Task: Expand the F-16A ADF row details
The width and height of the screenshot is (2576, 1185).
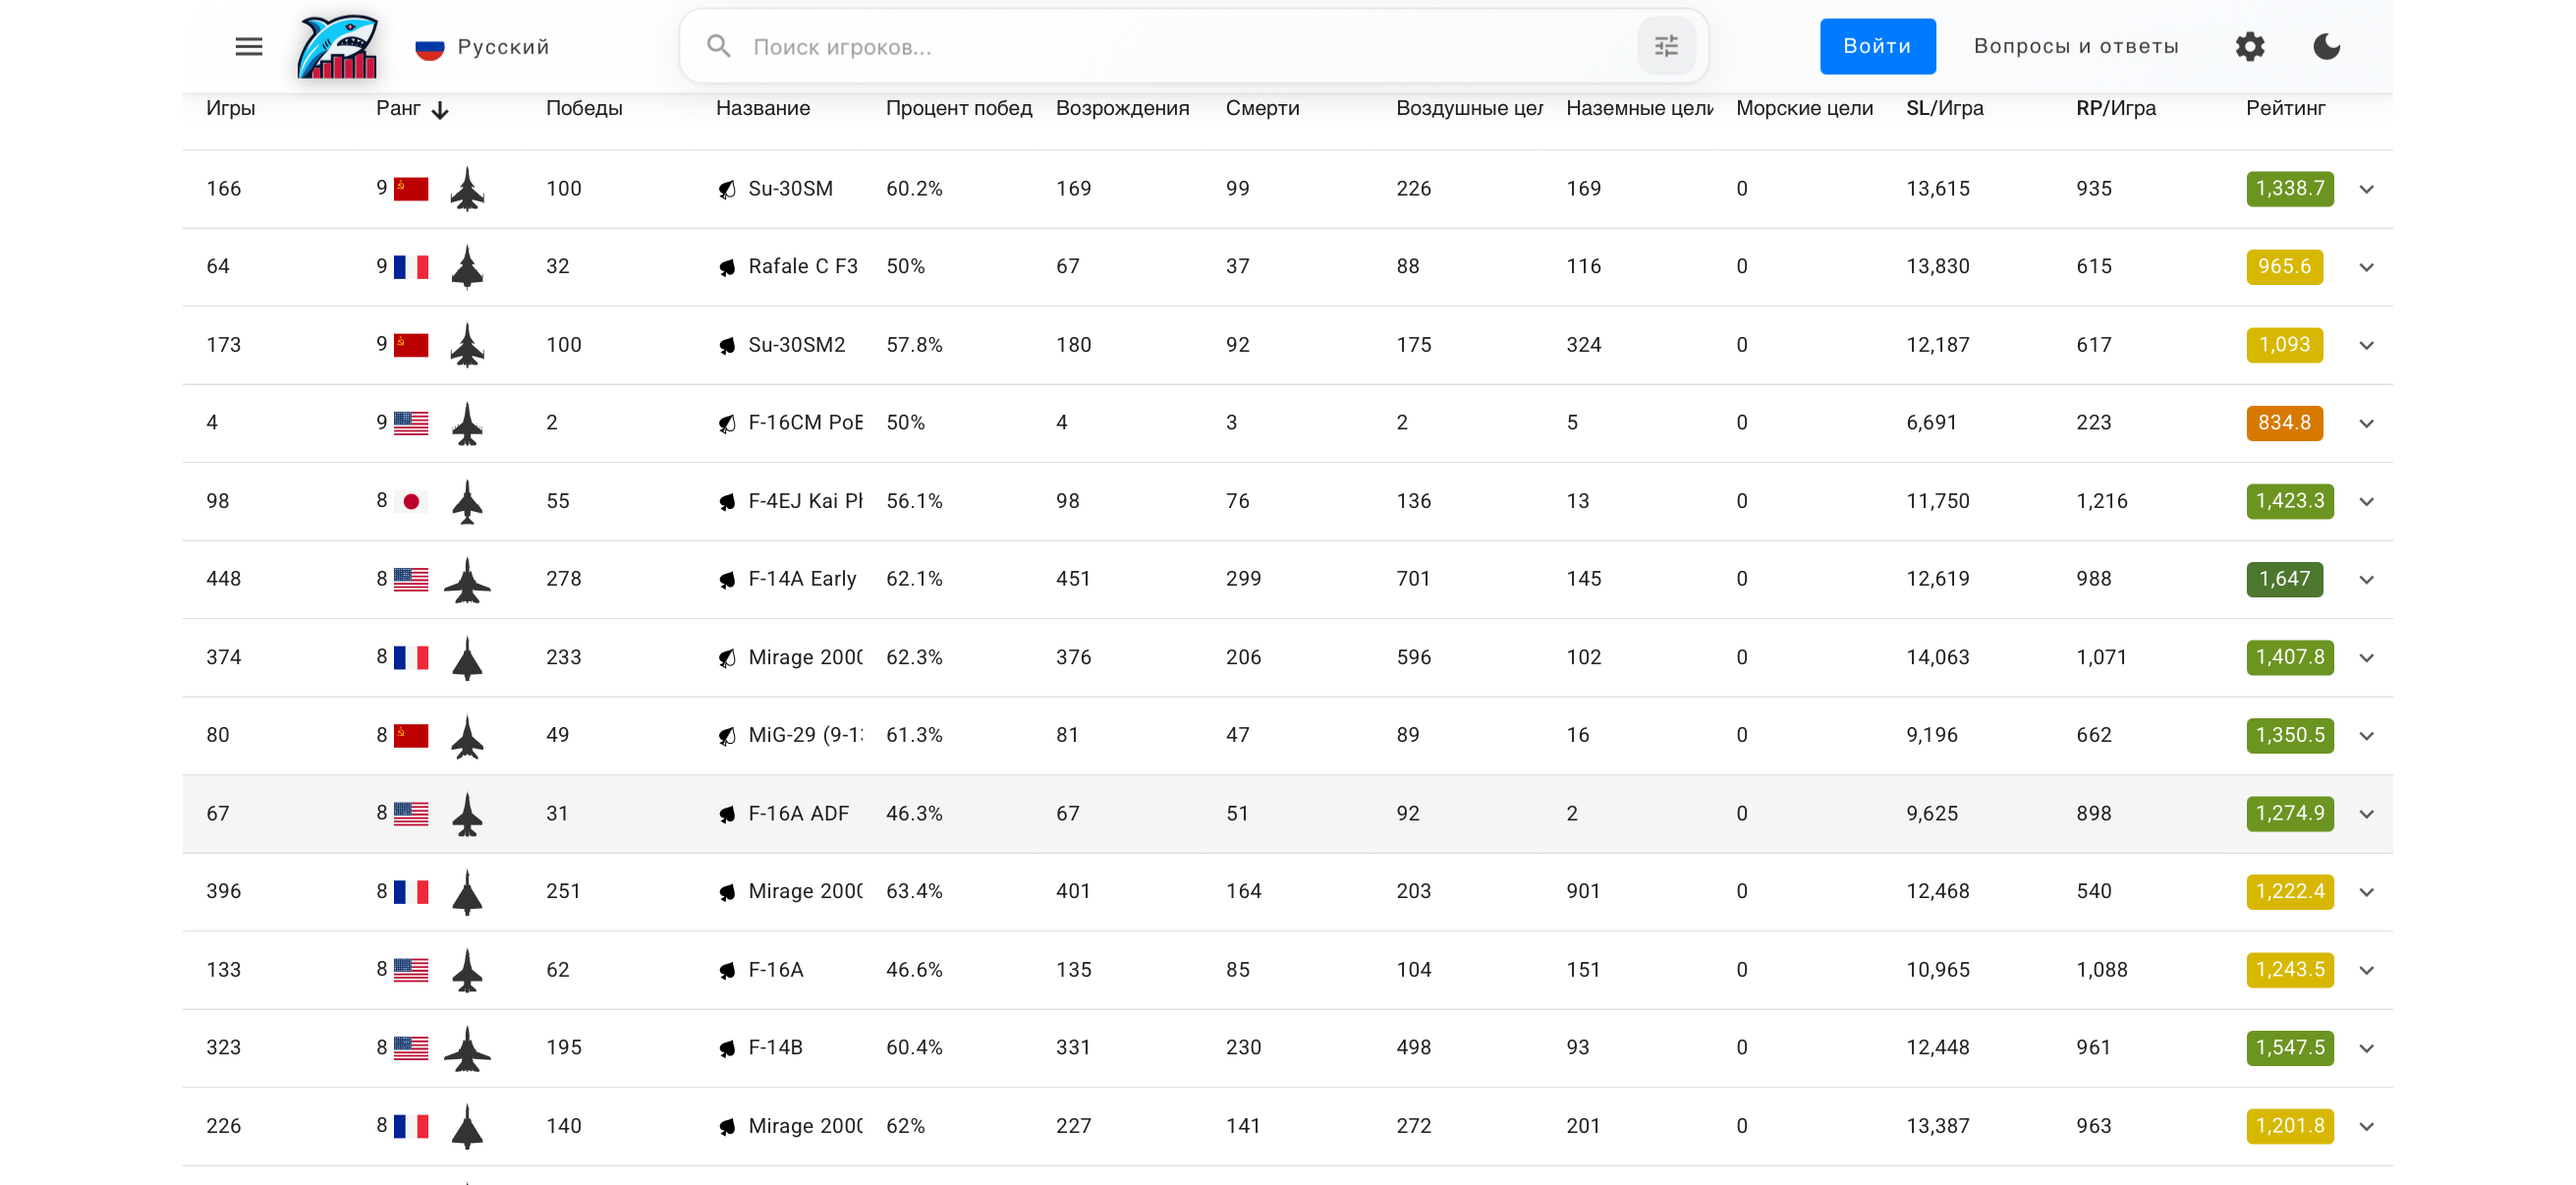Action: [x=2366, y=814]
